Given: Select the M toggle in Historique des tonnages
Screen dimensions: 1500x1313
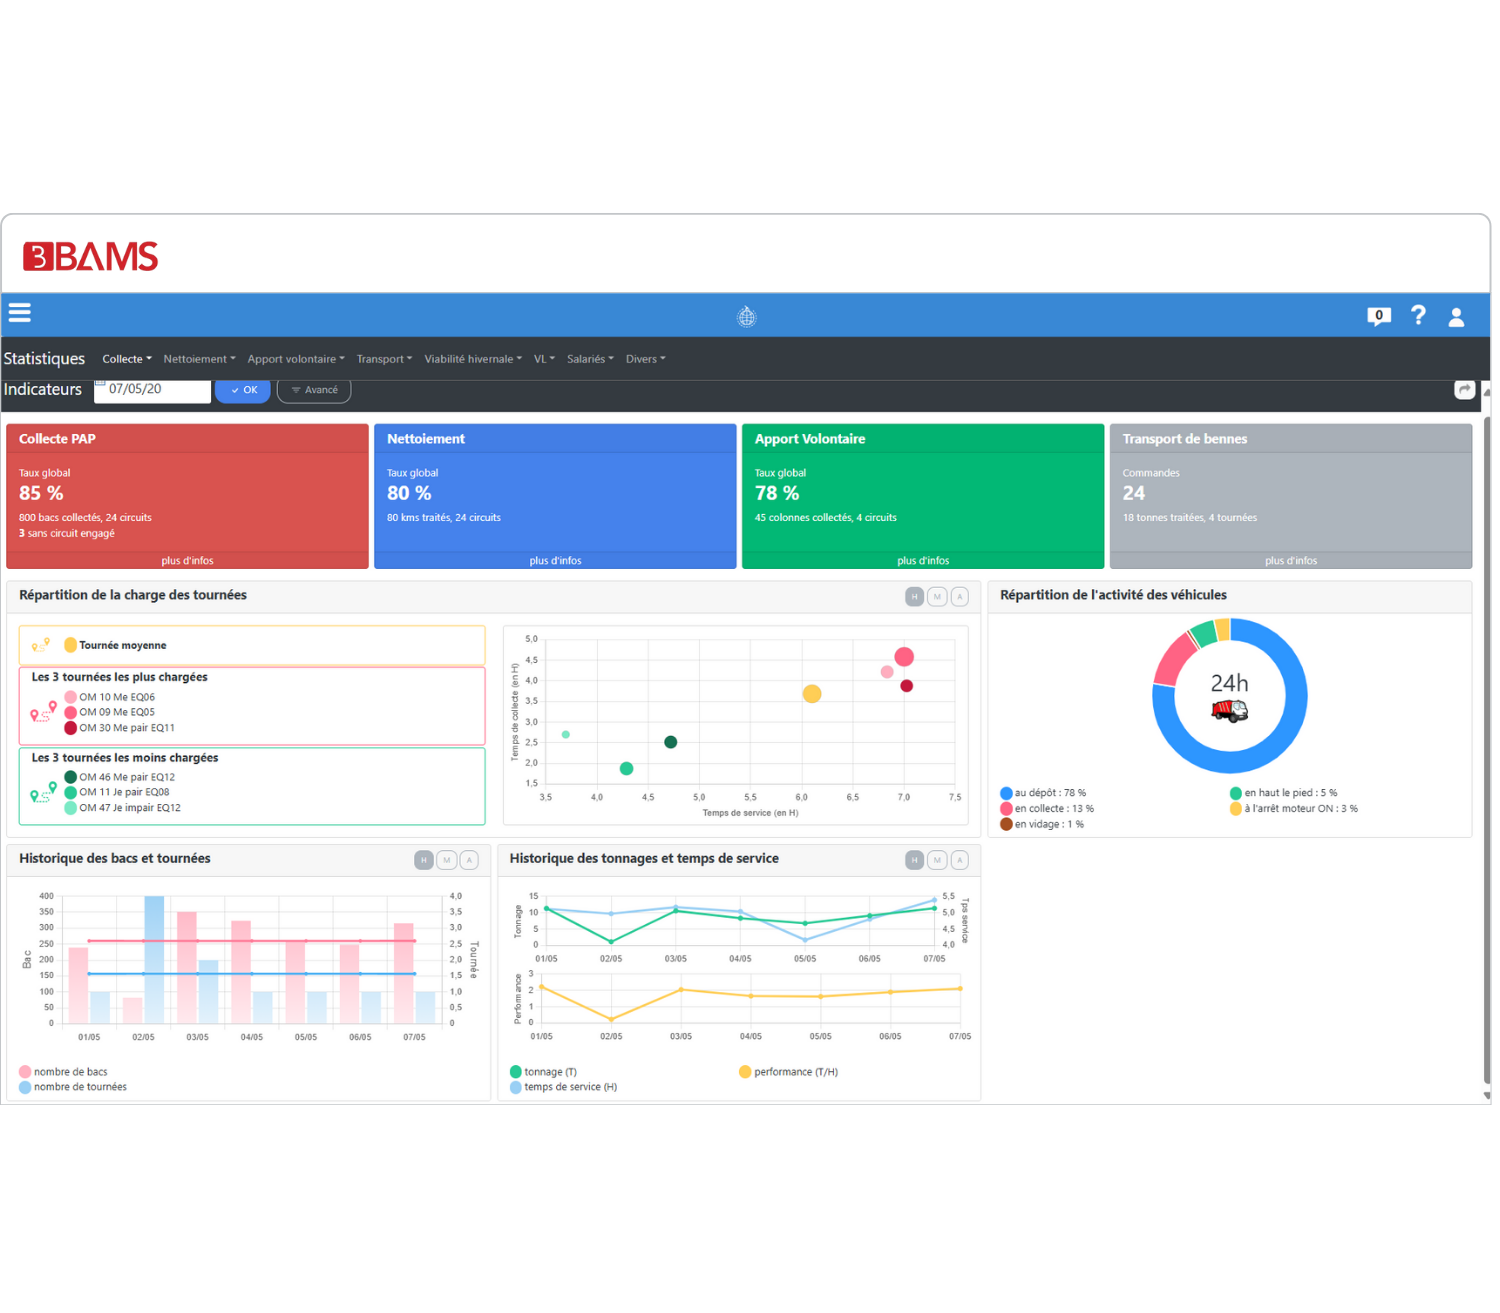Looking at the screenshot, I should (937, 860).
